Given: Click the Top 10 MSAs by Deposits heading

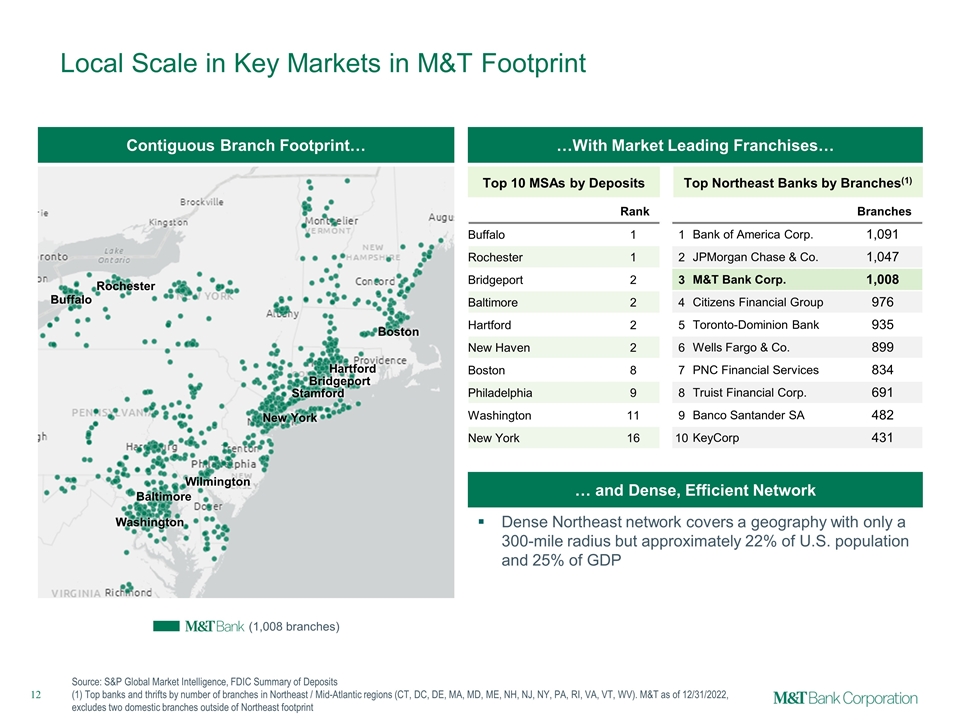Looking at the screenshot, I should point(565,183).
